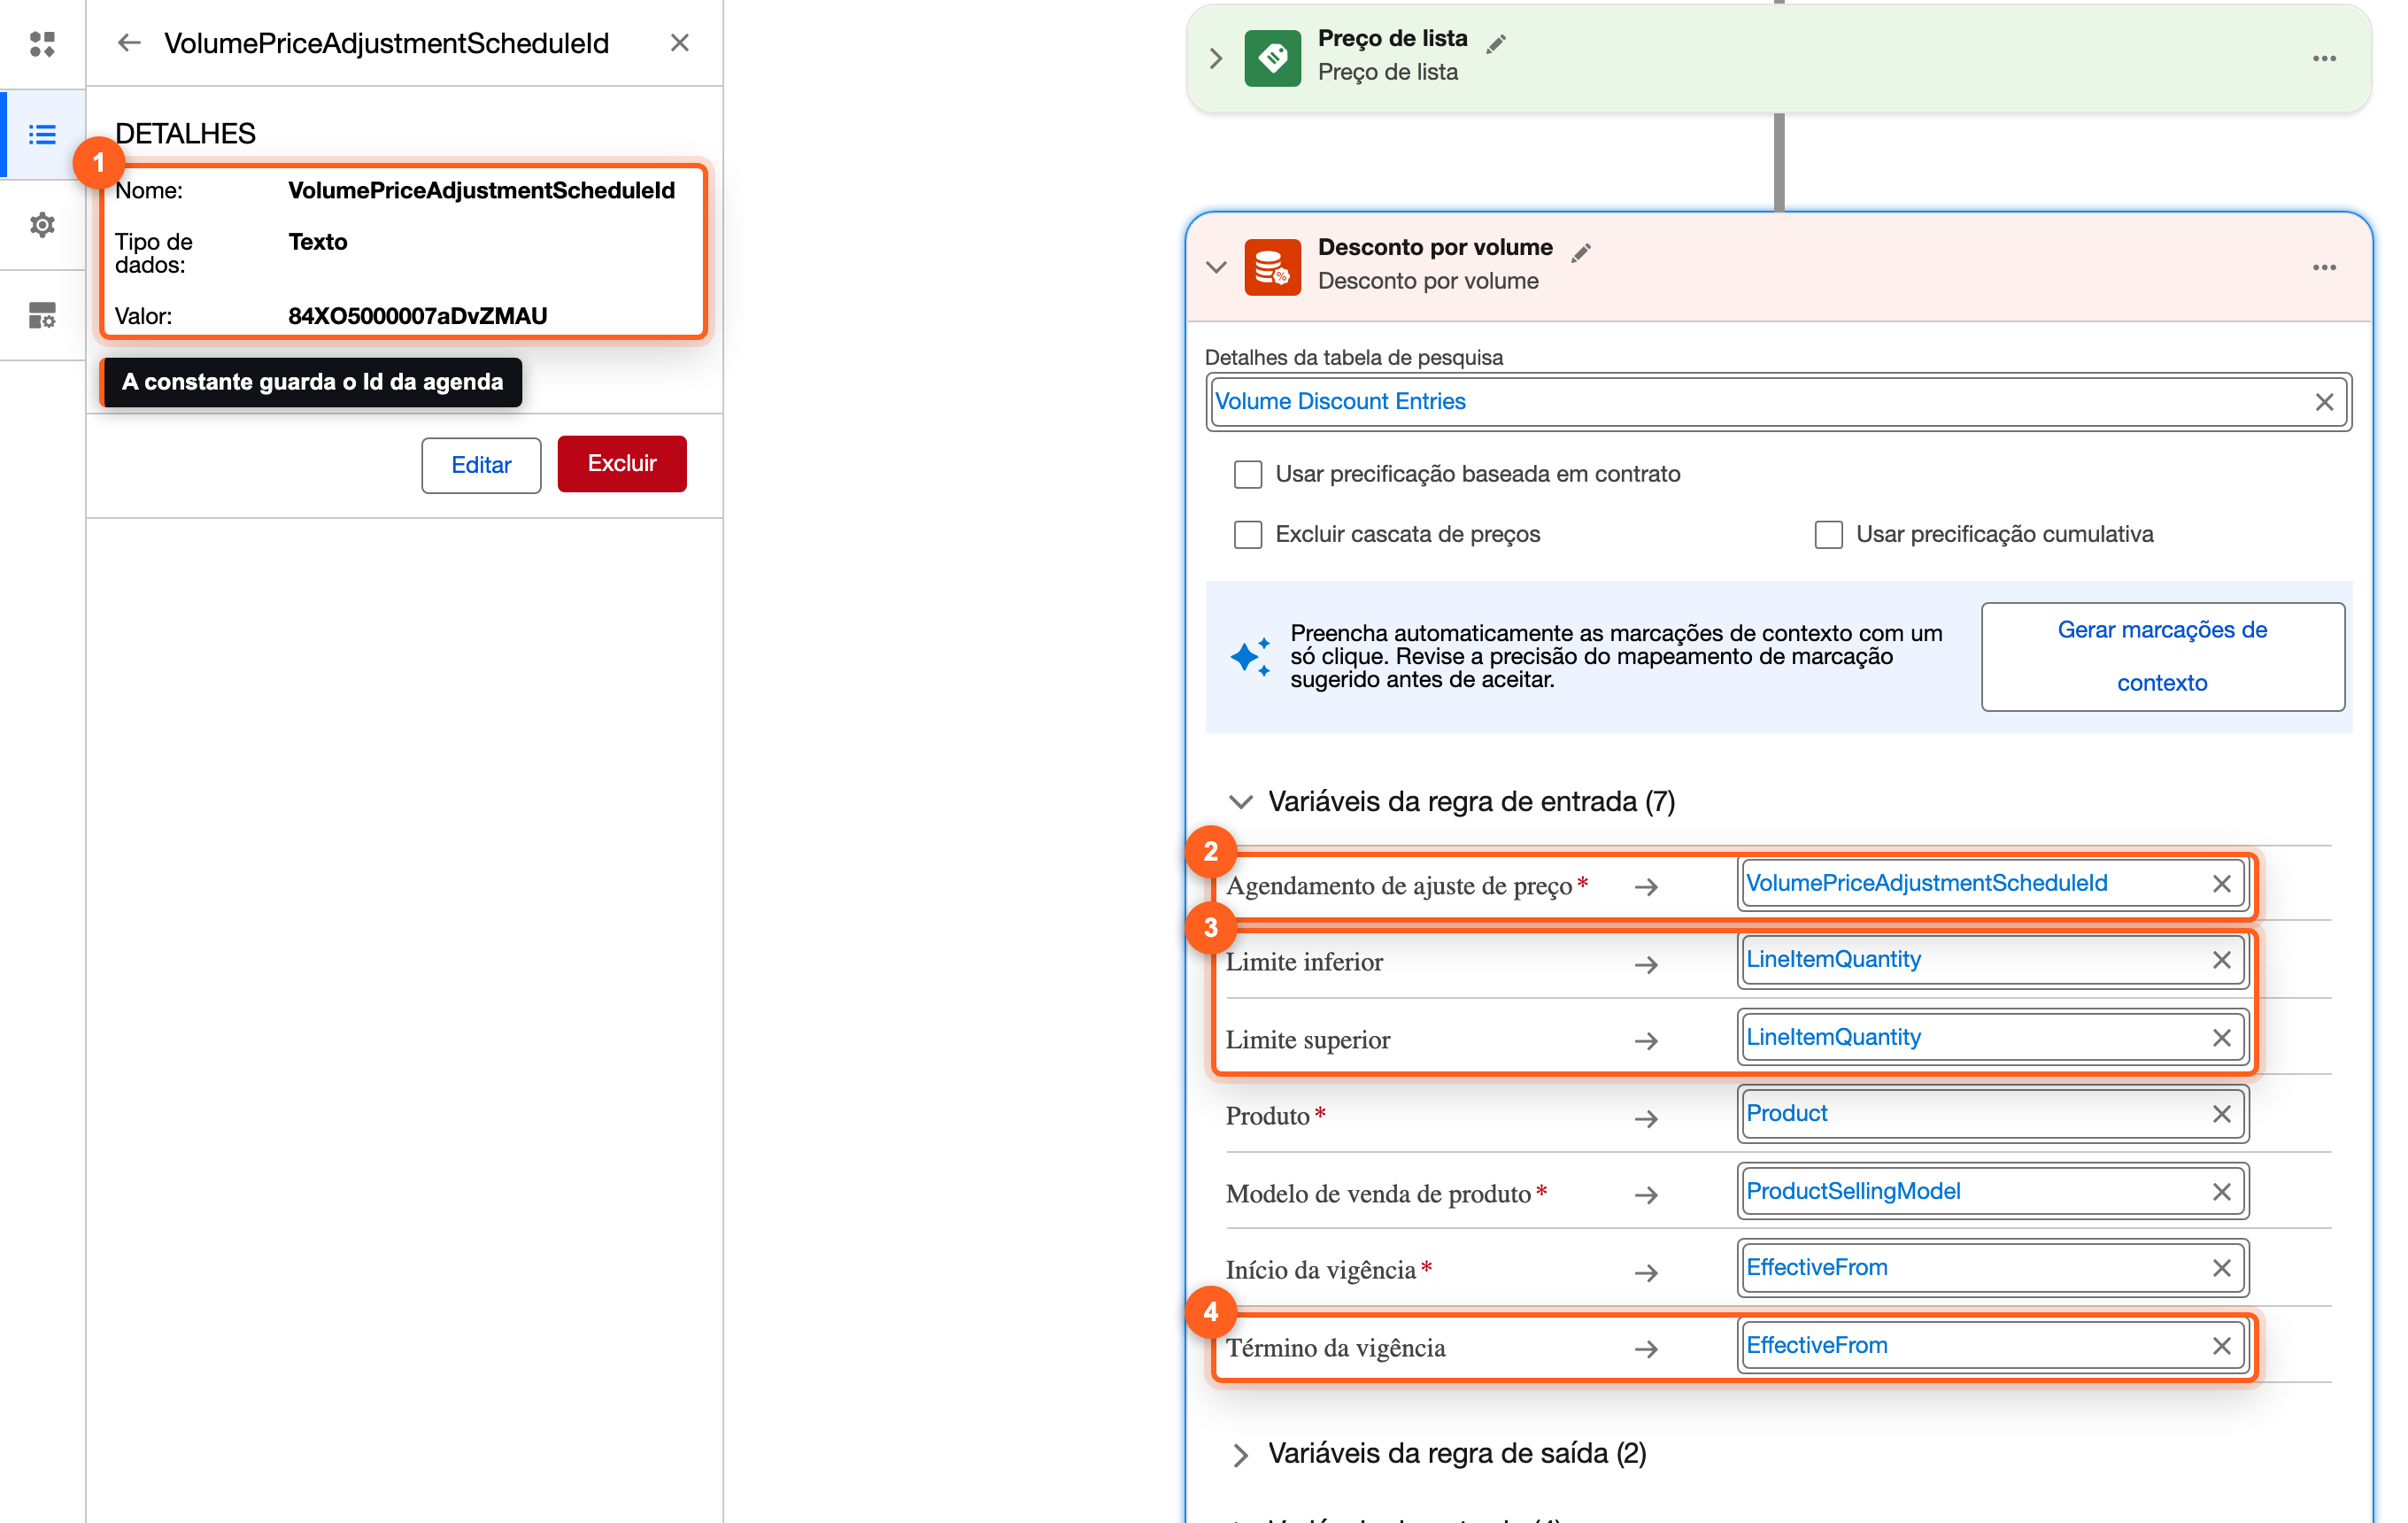Enable Usar precificação baseada em contrato
This screenshot has width=2408, height=1523.
click(x=1248, y=474)
